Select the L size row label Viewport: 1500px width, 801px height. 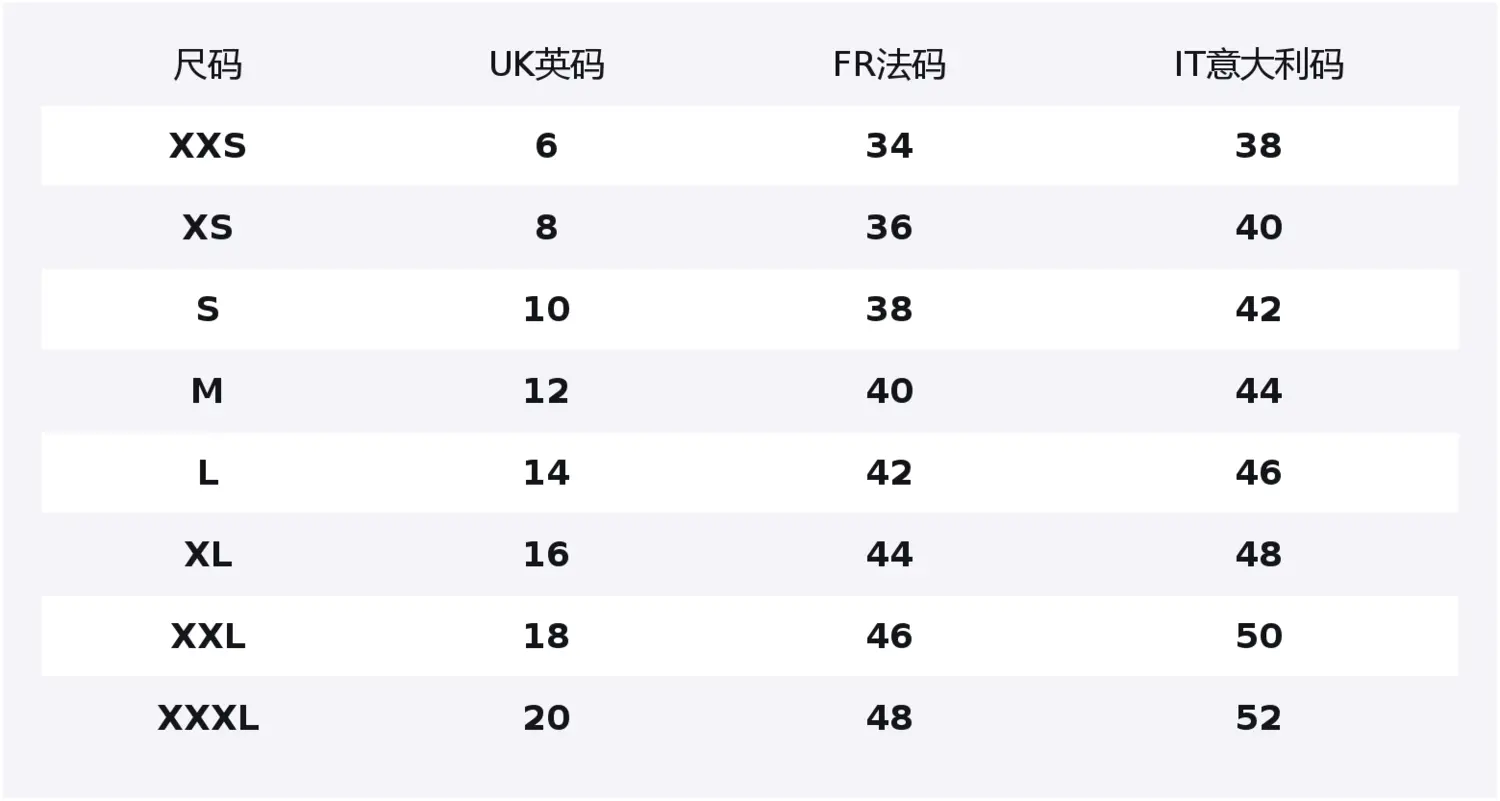click(x=208, y=473)
